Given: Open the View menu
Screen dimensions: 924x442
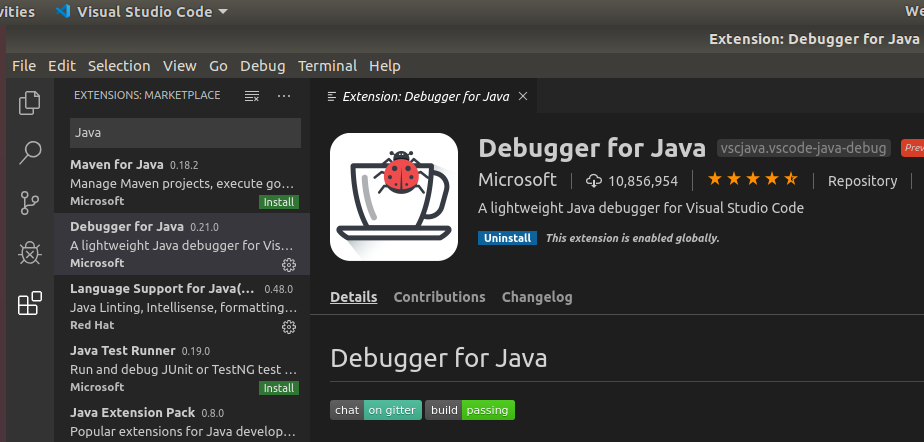Looking at the screenshot, I should 180,66.
